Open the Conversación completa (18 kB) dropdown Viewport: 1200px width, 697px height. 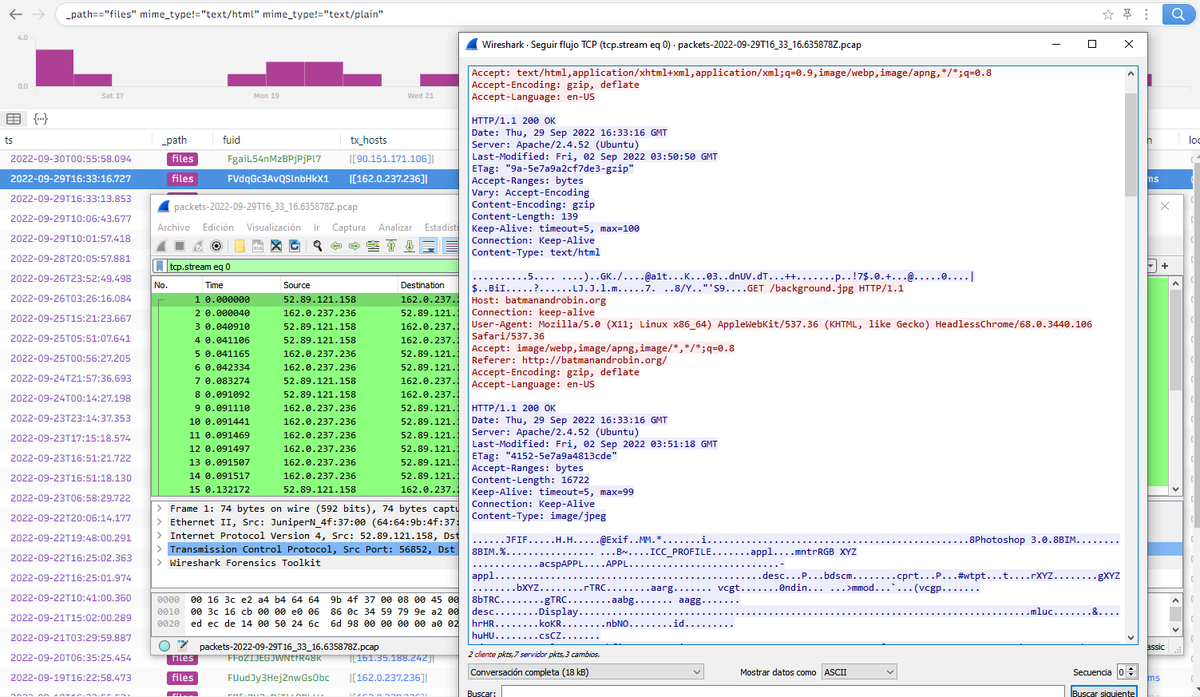[x=585, y=672]
